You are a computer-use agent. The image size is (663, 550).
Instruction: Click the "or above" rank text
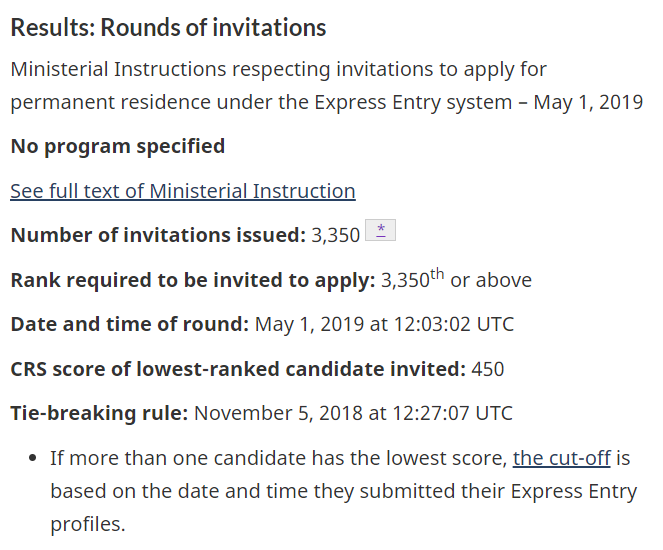(491, 280)
